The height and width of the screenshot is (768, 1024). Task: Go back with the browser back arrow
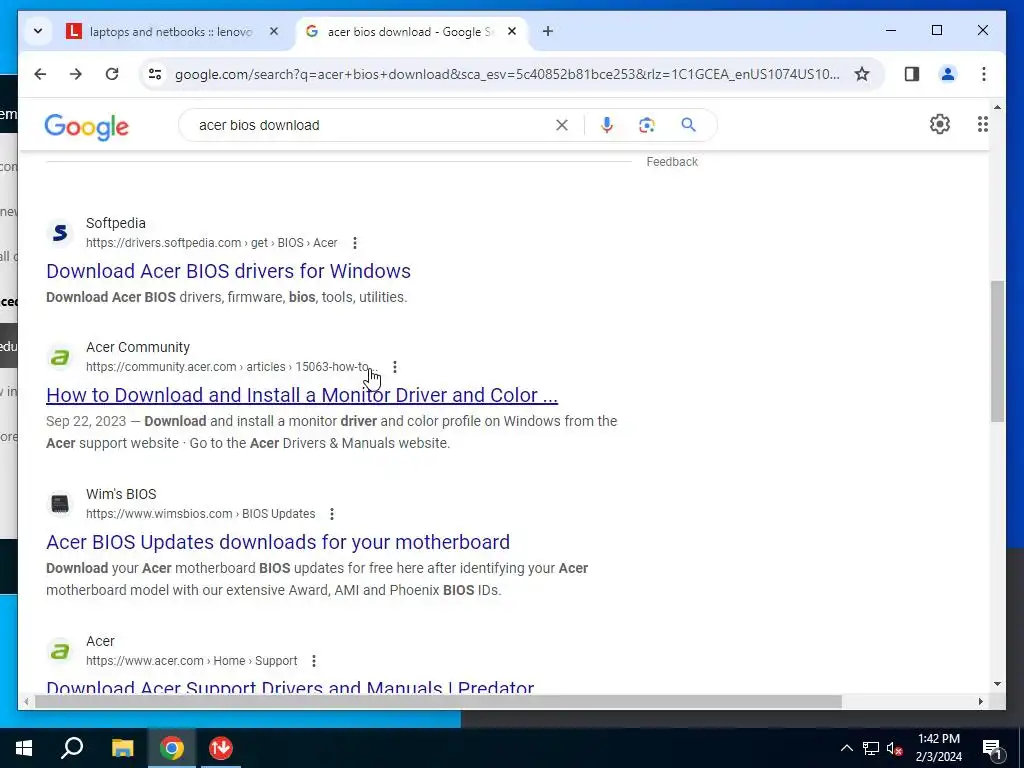(x=40, y=74)
